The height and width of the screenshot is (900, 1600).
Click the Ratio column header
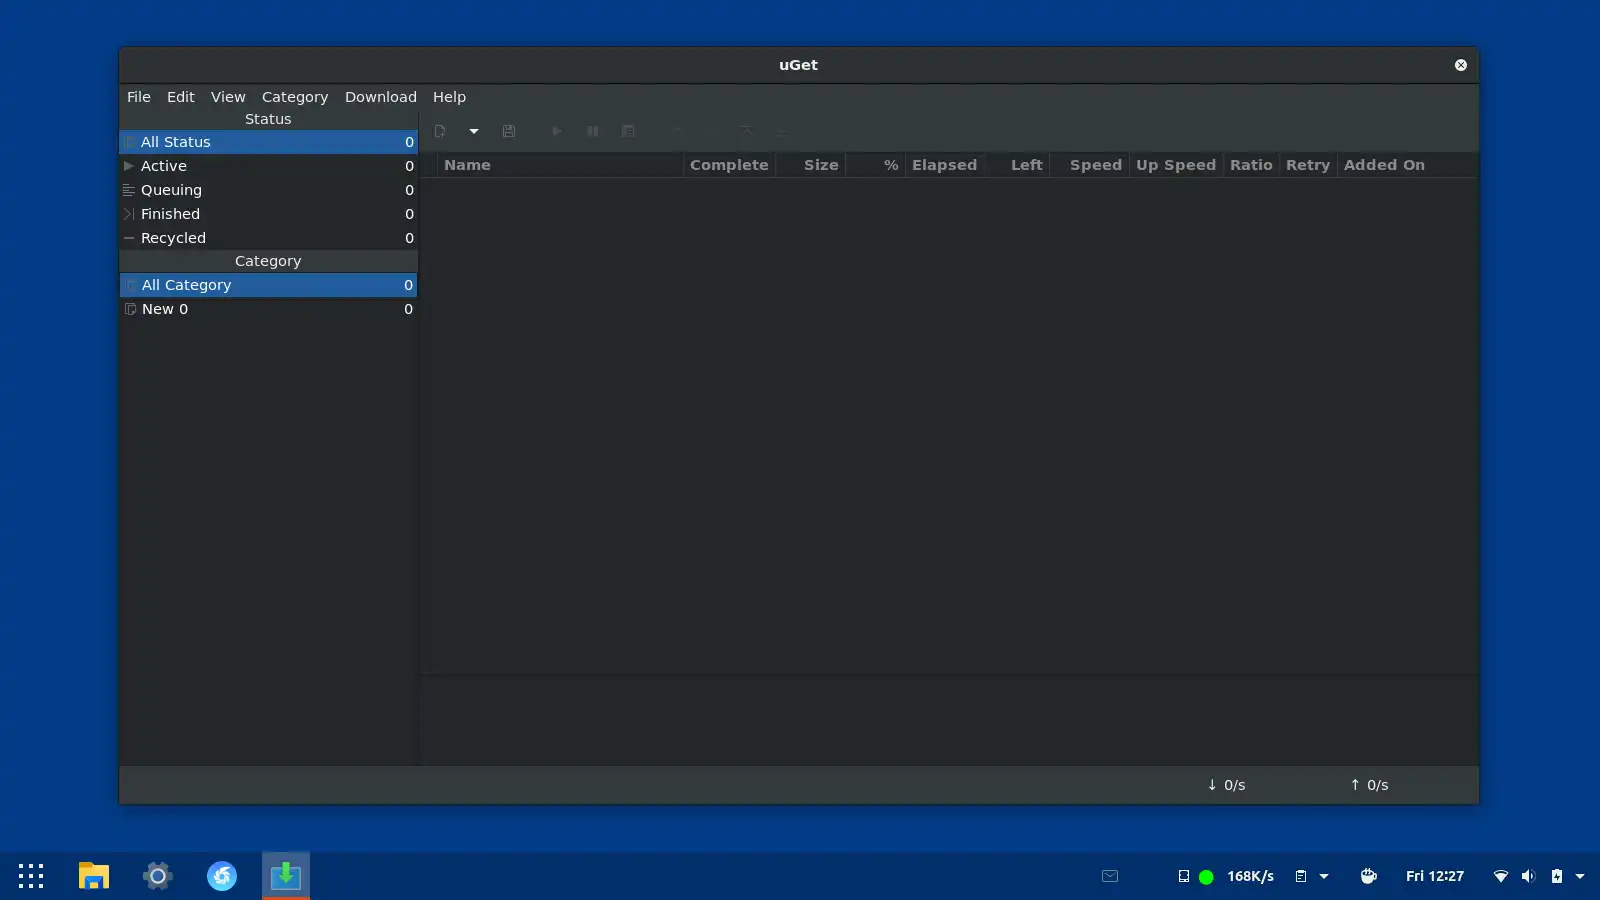click(x=1251, y=165)
